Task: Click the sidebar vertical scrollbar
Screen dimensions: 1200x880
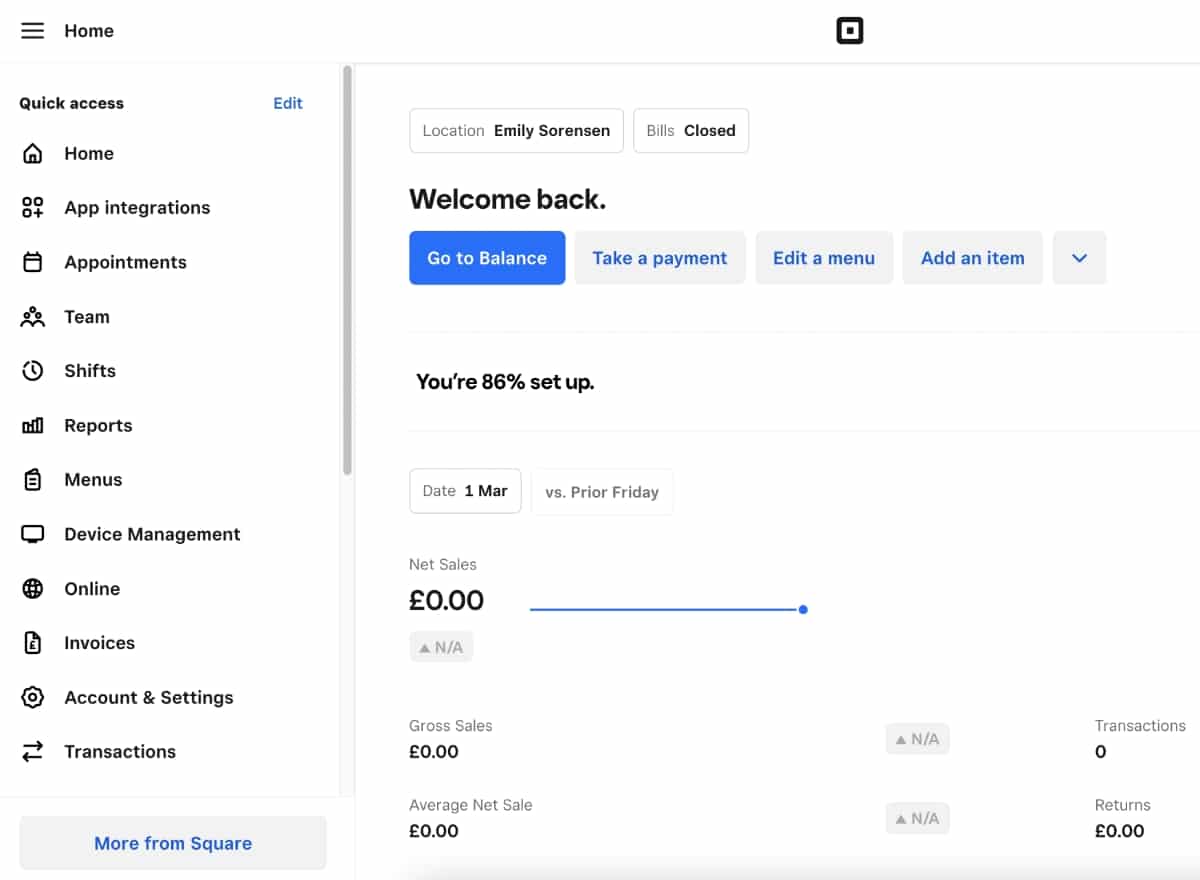Action: pos(347,270)
